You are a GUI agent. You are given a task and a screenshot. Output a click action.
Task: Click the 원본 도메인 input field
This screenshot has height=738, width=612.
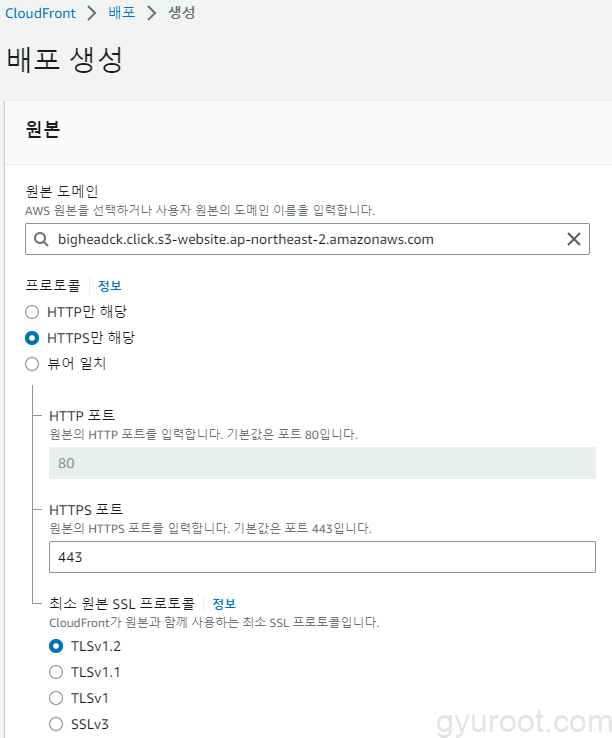[x=300, y=239]
